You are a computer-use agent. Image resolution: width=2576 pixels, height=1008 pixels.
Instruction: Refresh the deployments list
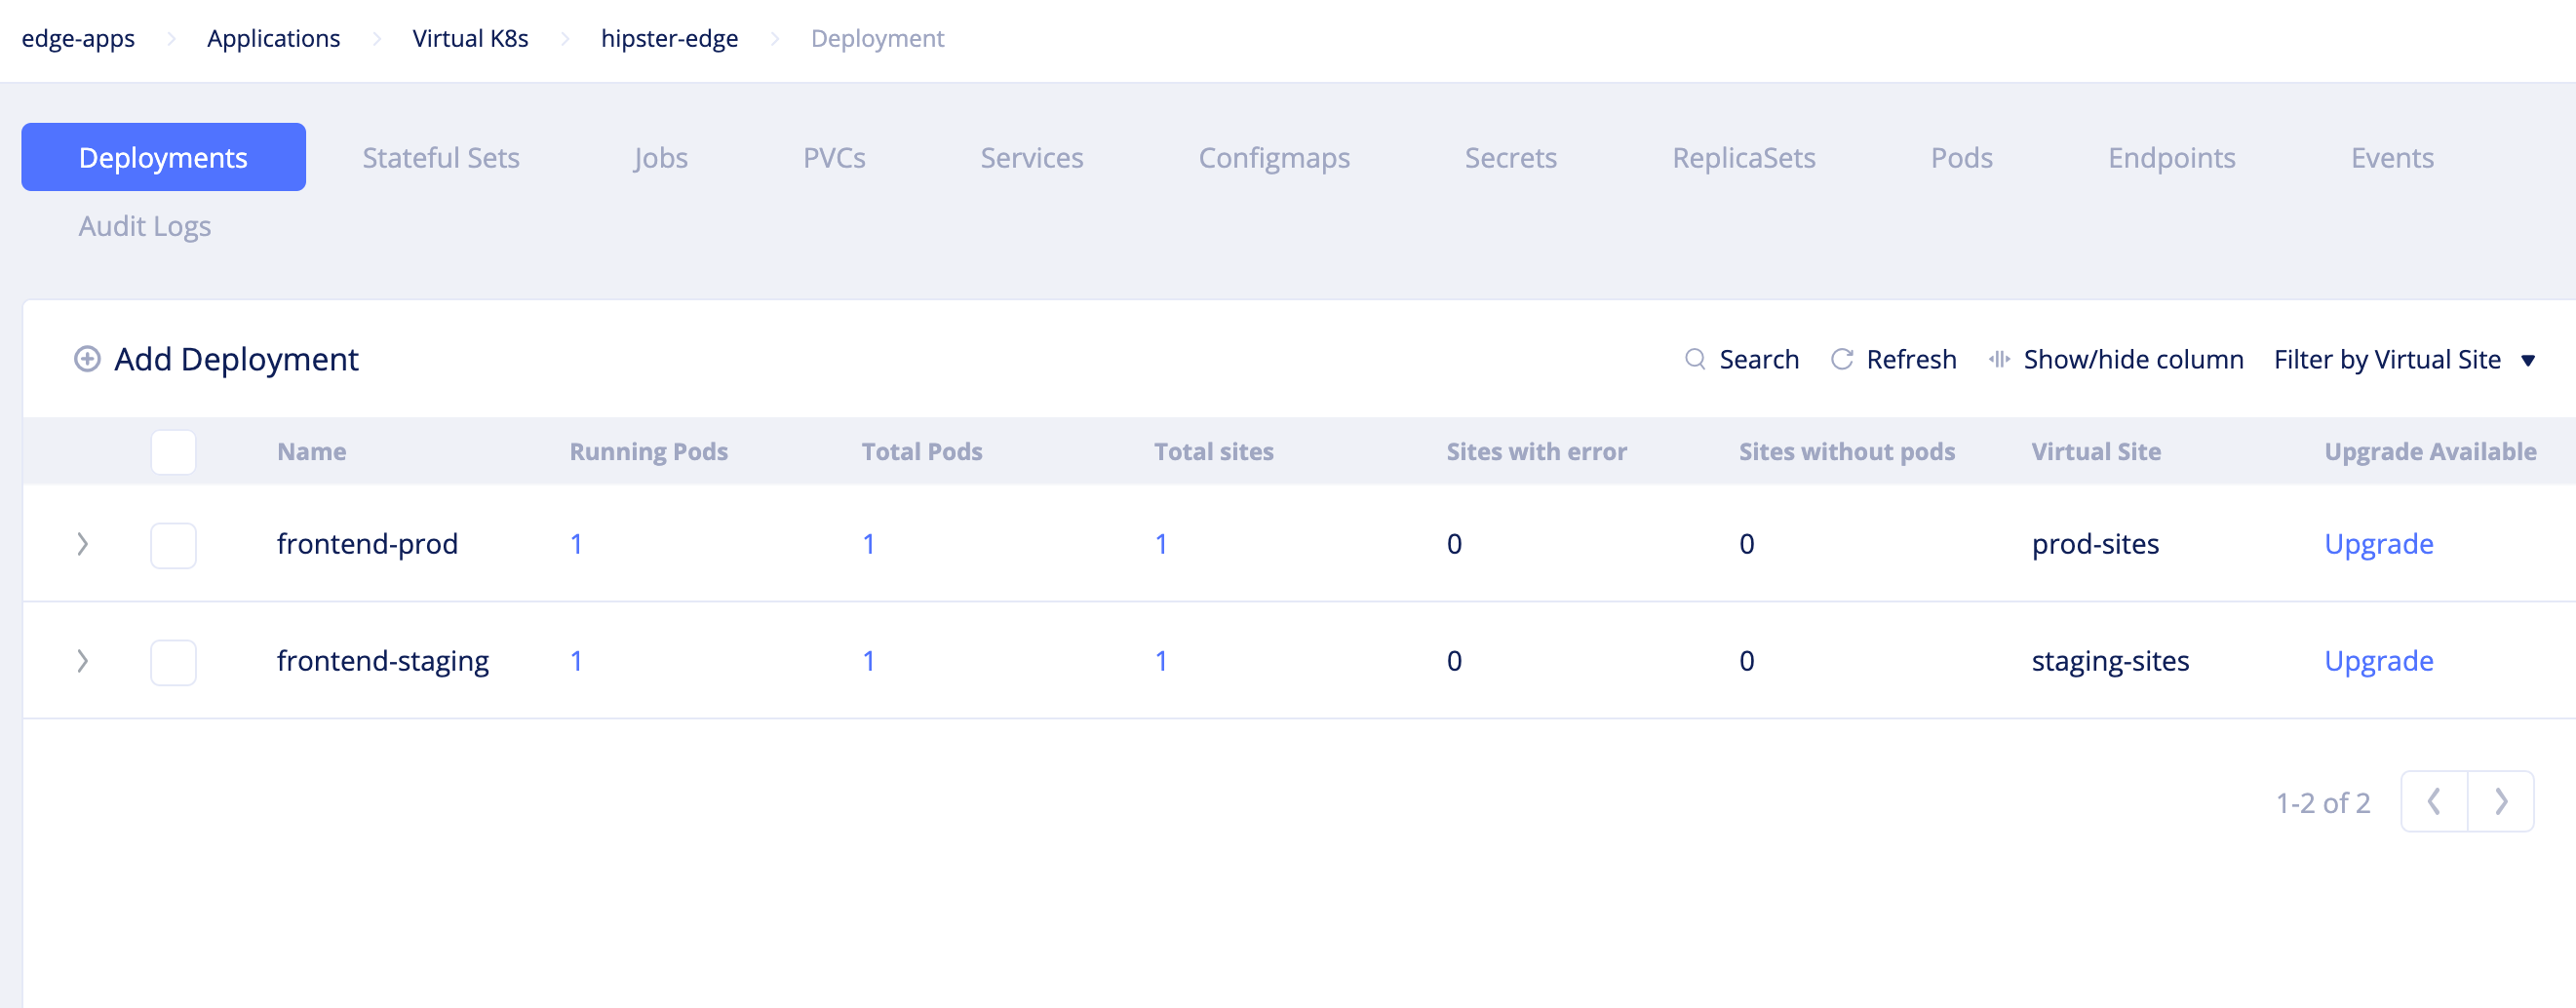[1910, 359]
